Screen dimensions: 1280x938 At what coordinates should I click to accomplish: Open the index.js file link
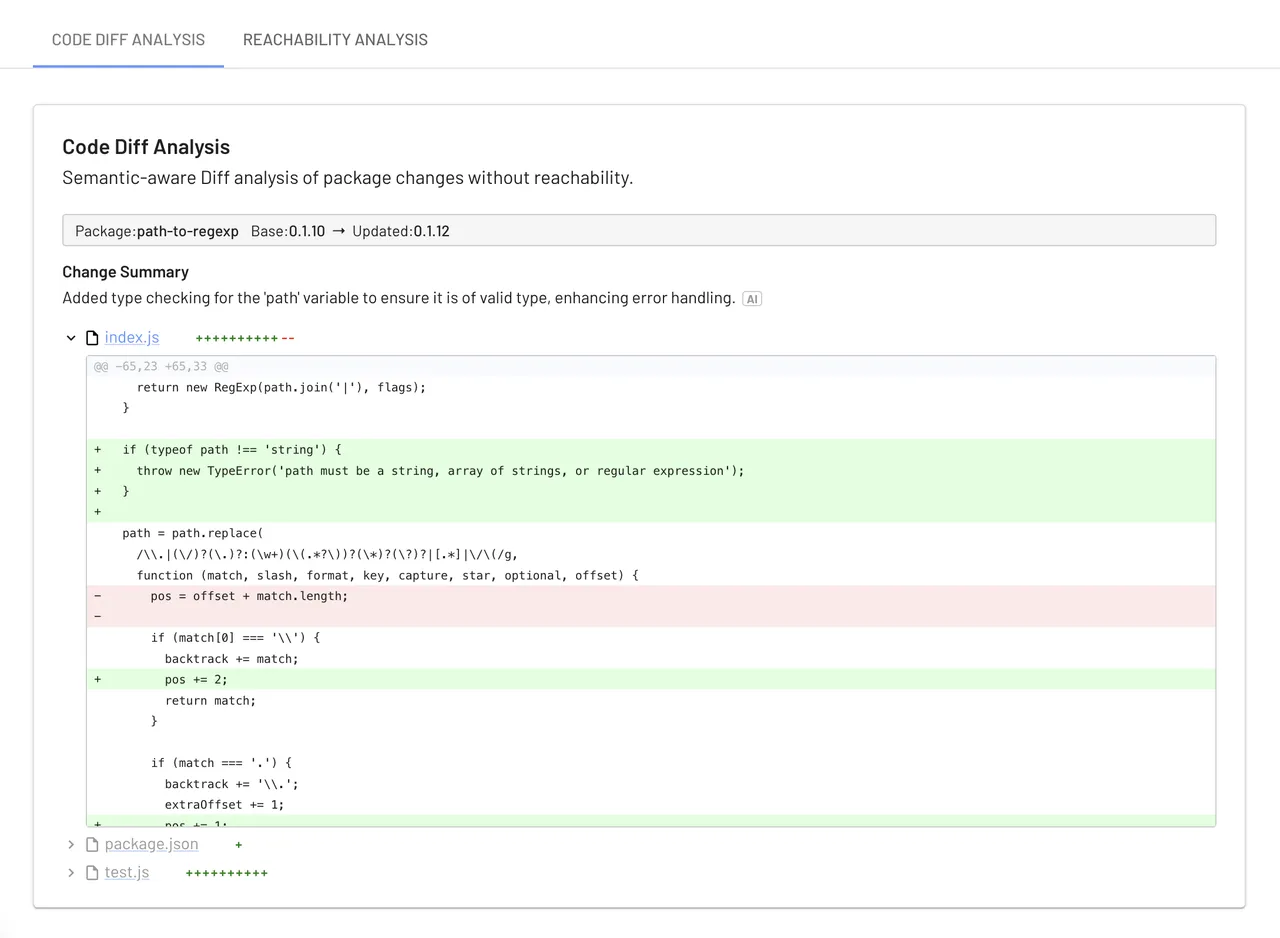(132, 338)
